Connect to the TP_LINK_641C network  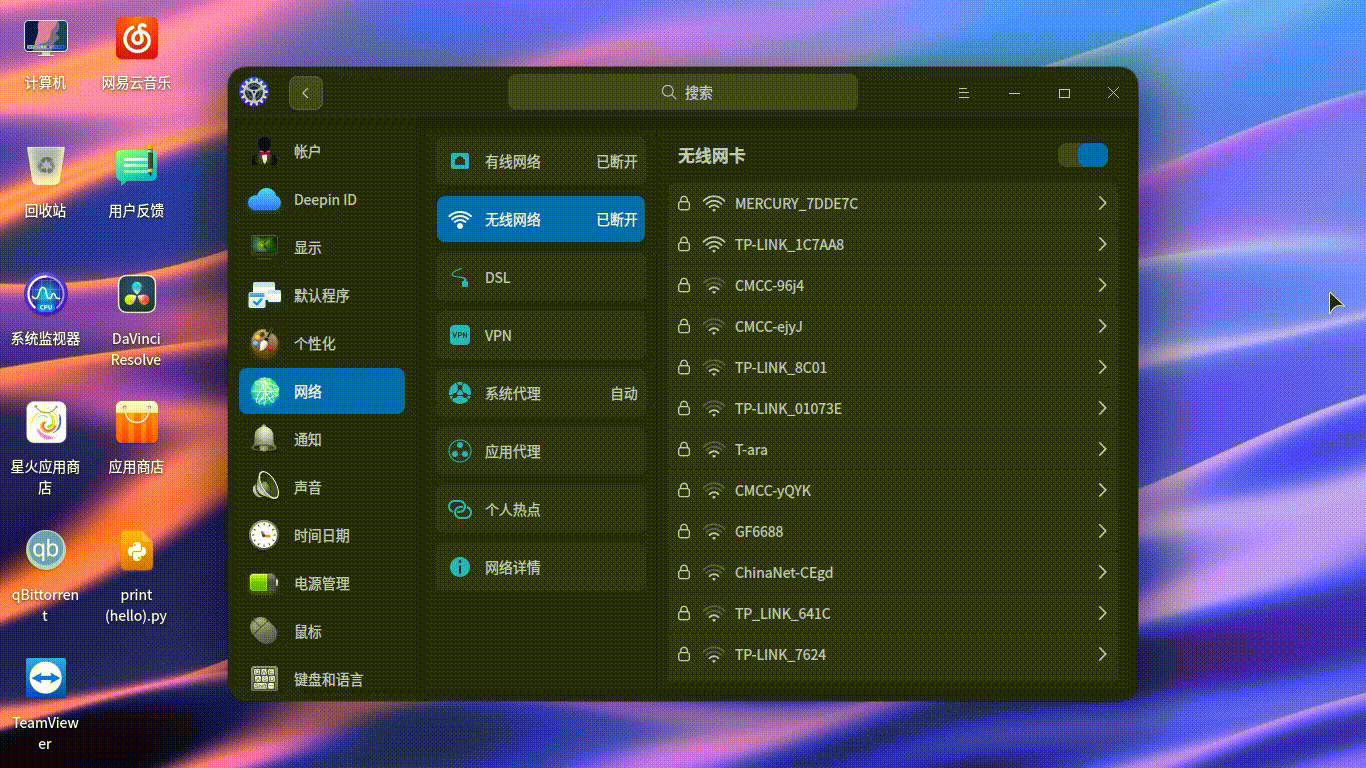[x=893, y=614]
